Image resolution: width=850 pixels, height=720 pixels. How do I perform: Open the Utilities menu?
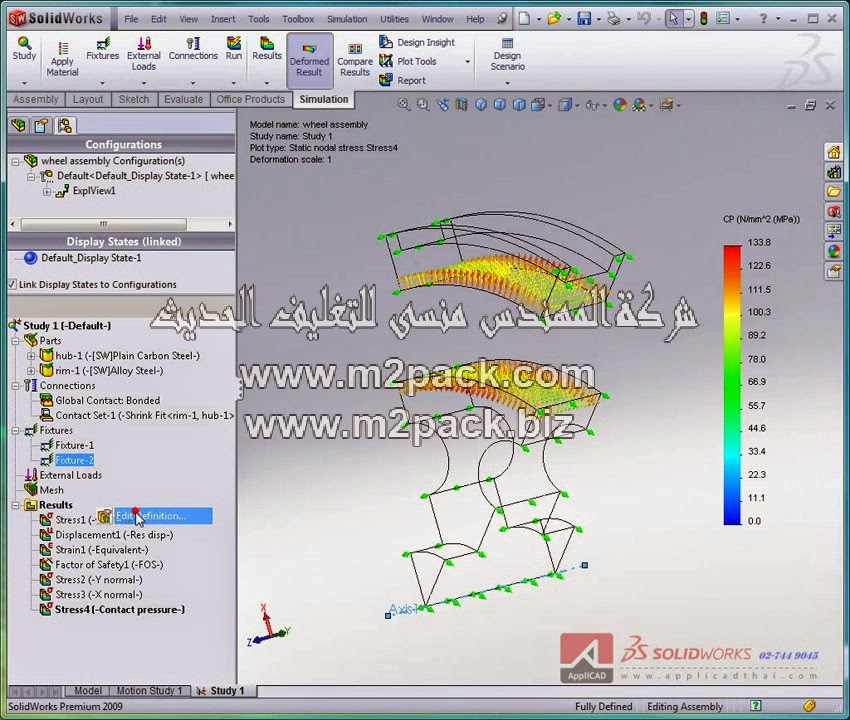(x=394, y=19)
